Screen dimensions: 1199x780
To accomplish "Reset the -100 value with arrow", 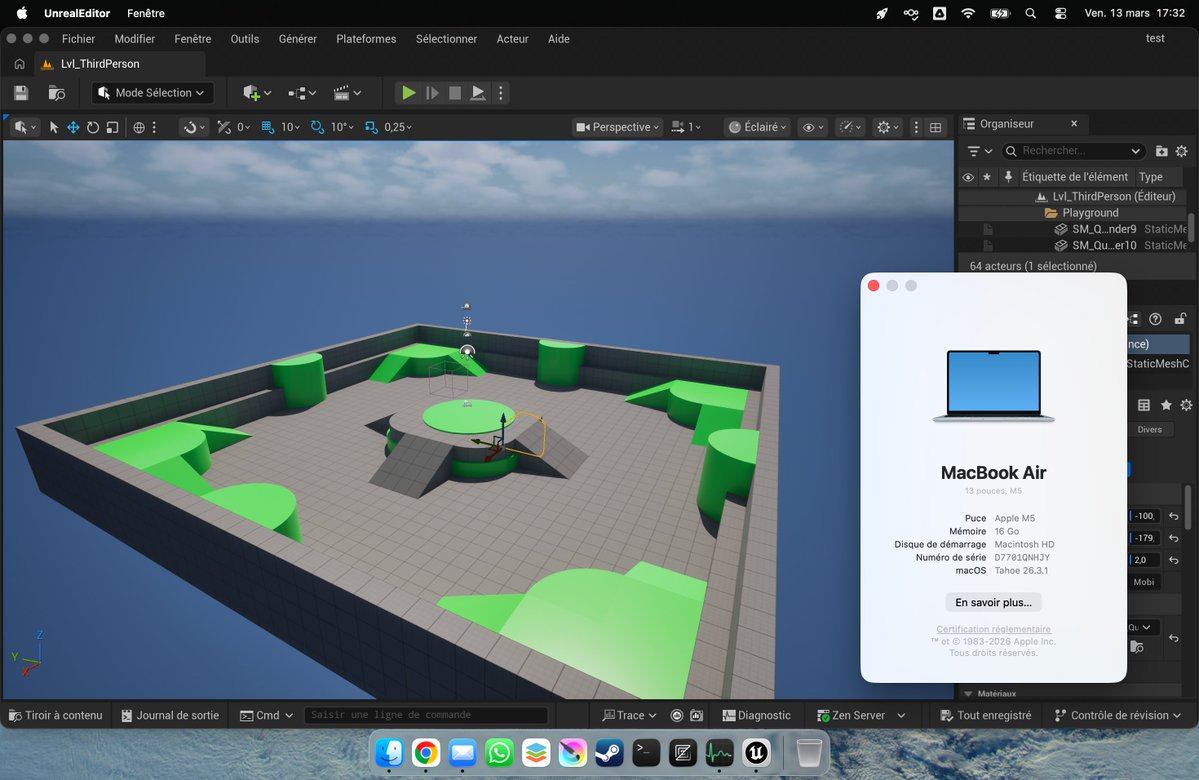I will [1174, 516].
